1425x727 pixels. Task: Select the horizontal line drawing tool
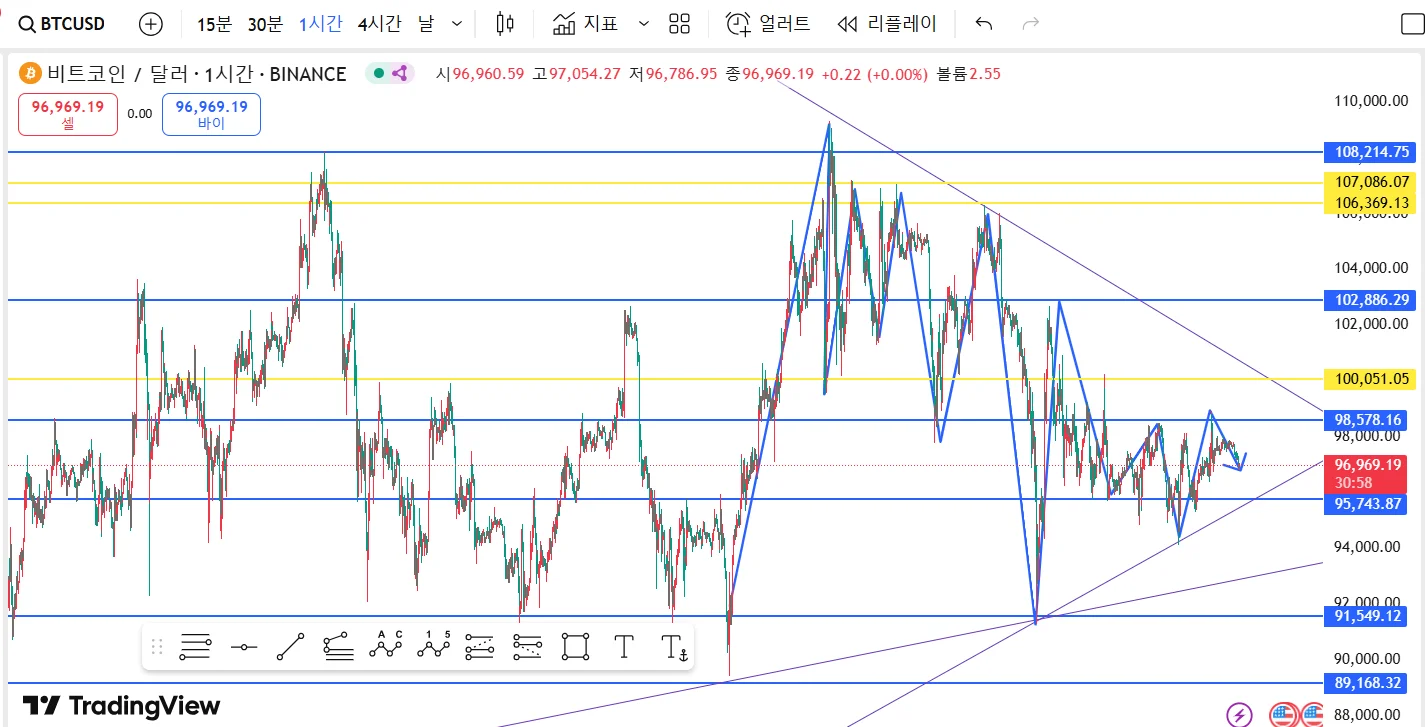tap(244, 647)
